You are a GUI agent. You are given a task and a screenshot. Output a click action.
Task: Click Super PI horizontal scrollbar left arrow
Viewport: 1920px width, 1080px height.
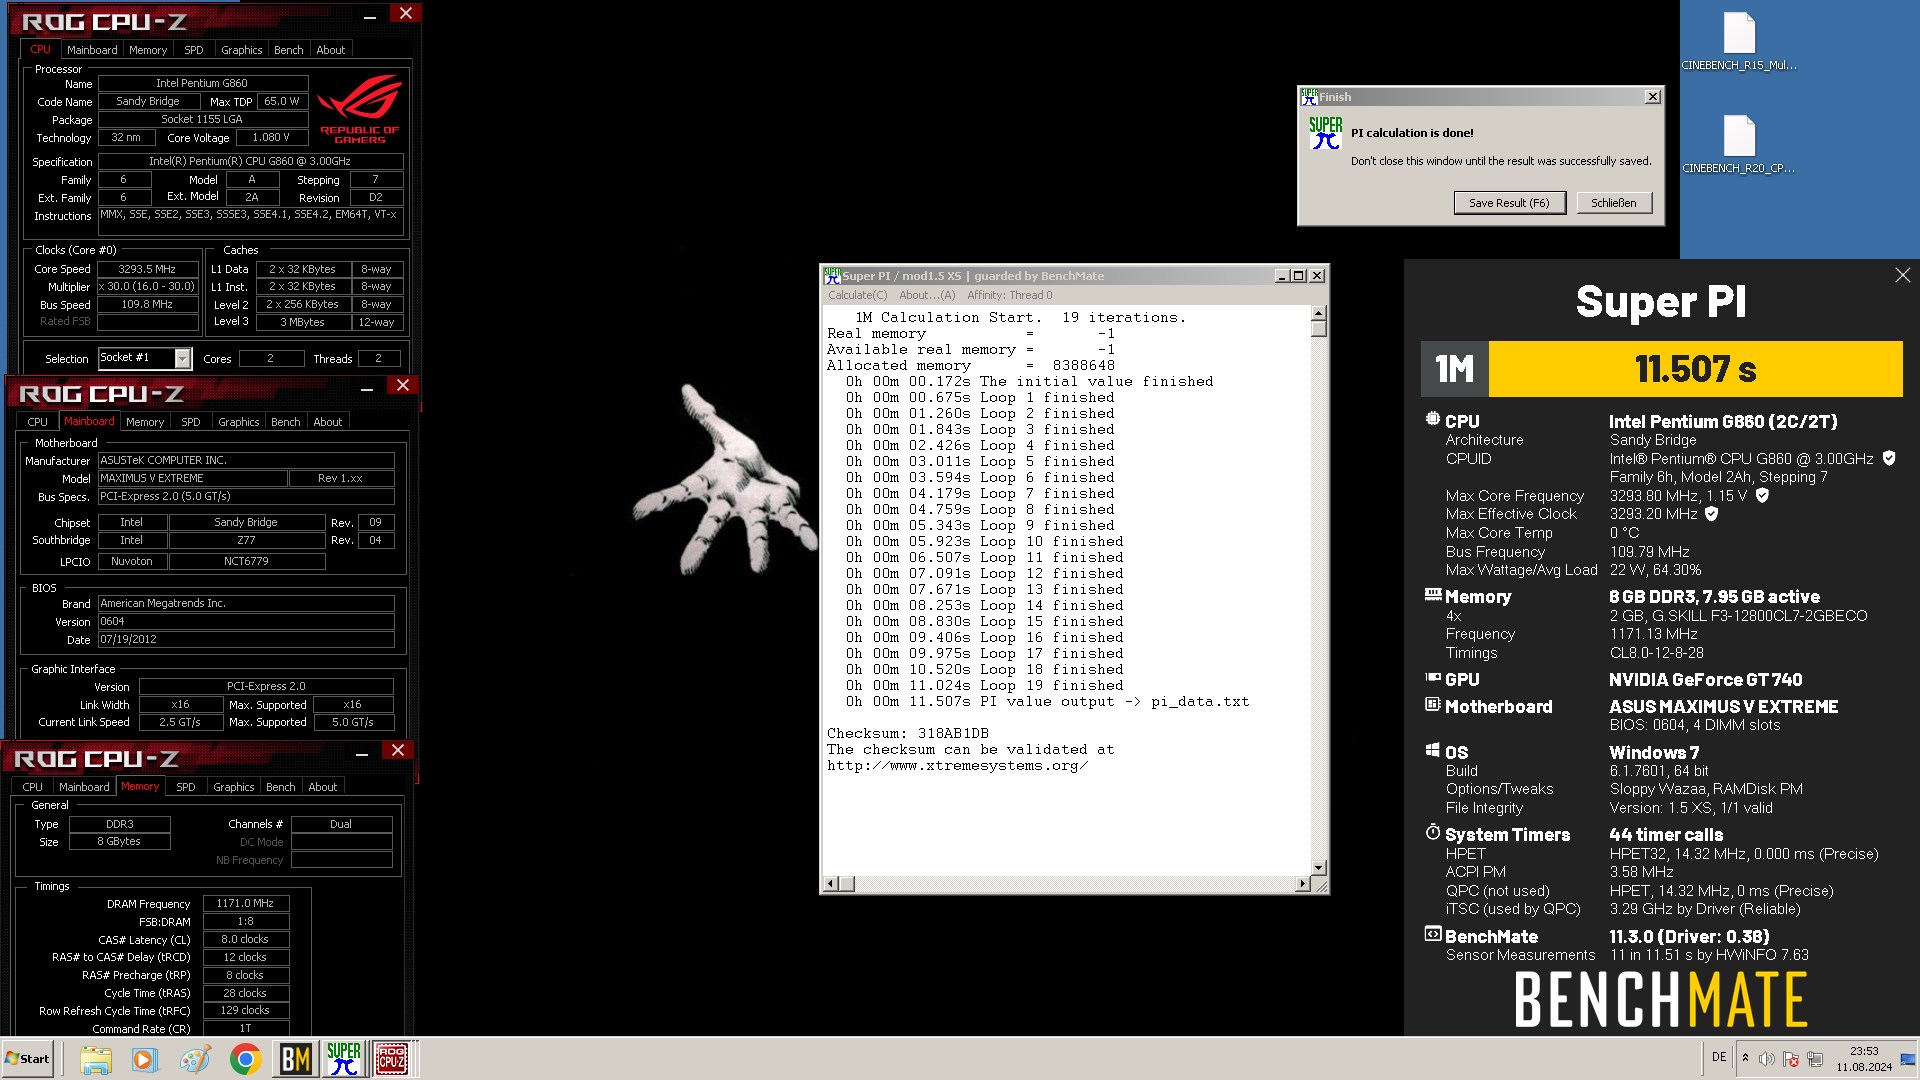pyautogui.click(x=830, y=884)
